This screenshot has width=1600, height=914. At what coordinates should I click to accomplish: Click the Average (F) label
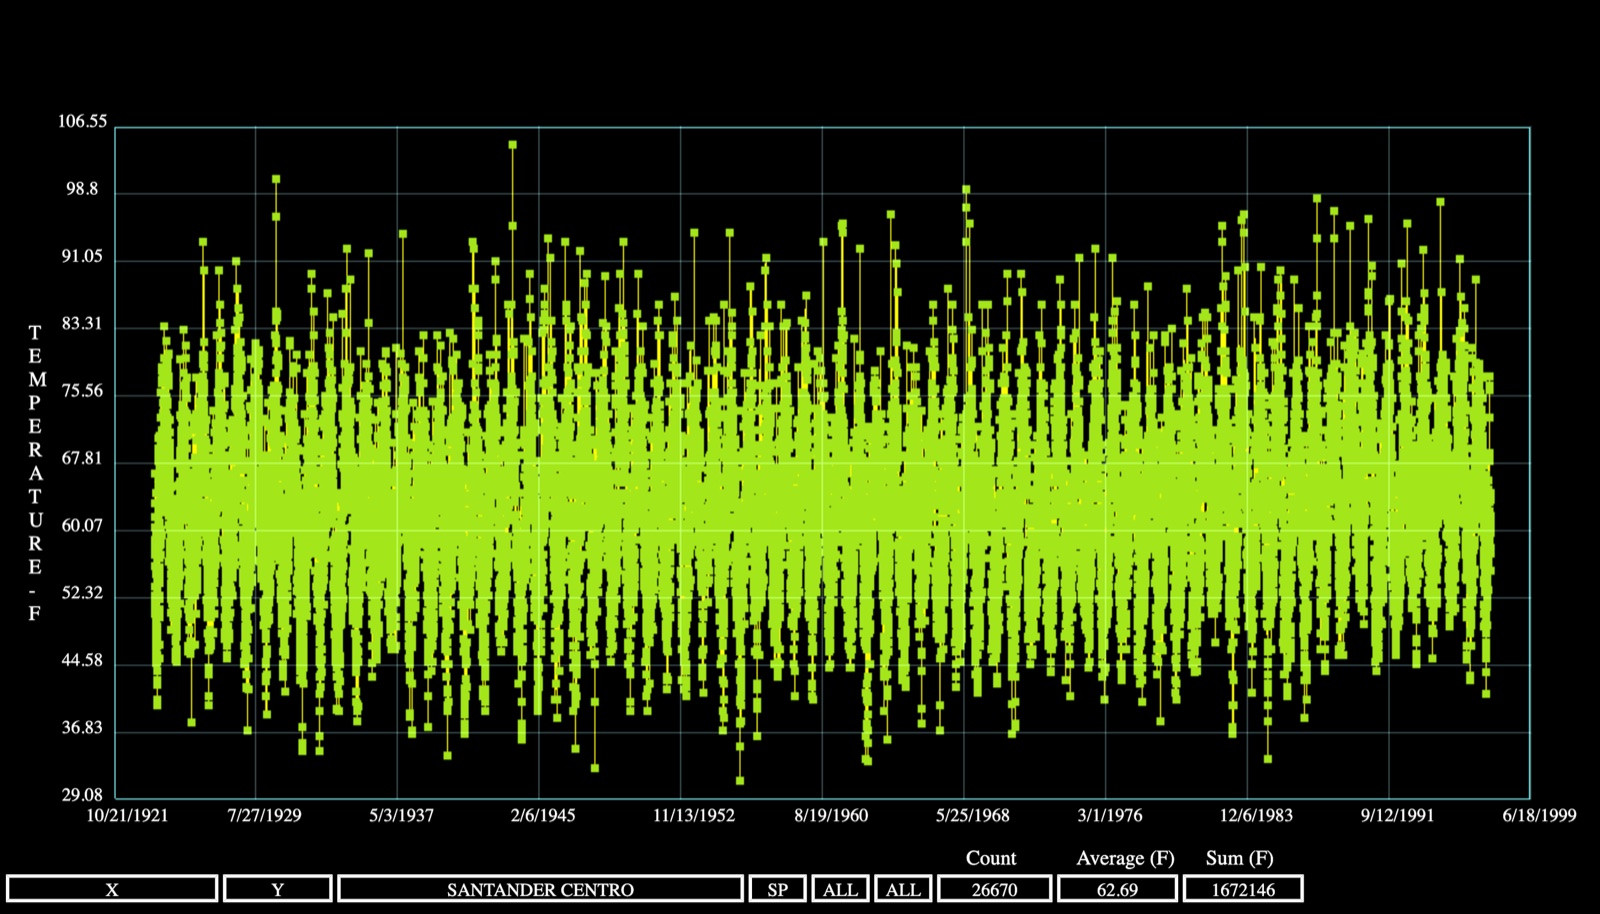pyautogui.click(x=1125, y=858)
